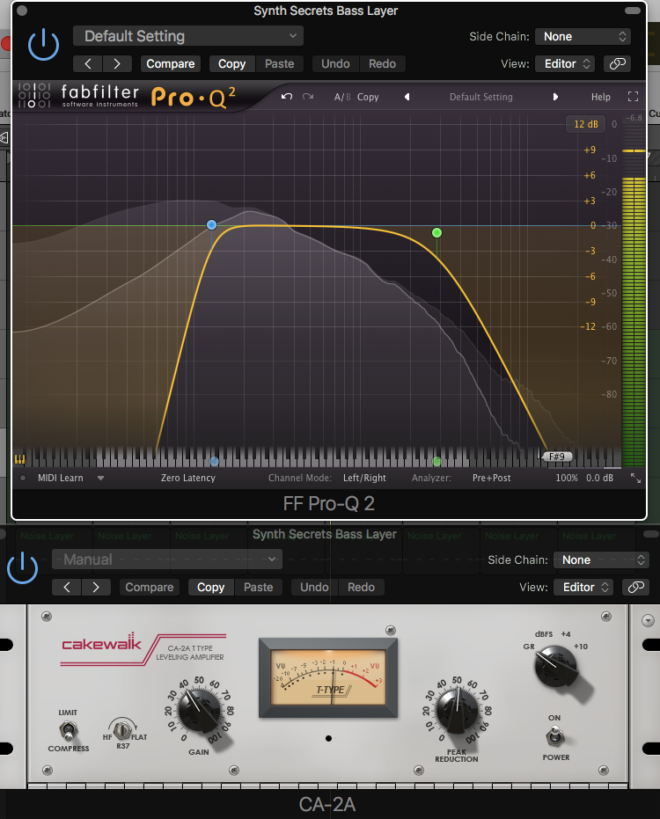Toggle the CA-2A plugin power button
Image resolution: width=660 pixels, height=819 pixels.
click(x=22, y=568)
